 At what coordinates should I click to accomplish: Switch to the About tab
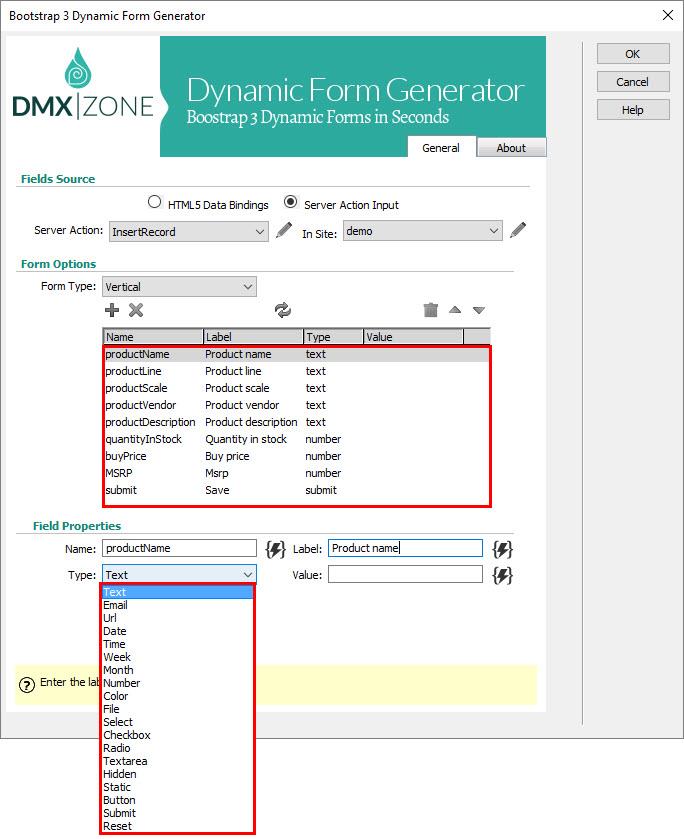511,148
